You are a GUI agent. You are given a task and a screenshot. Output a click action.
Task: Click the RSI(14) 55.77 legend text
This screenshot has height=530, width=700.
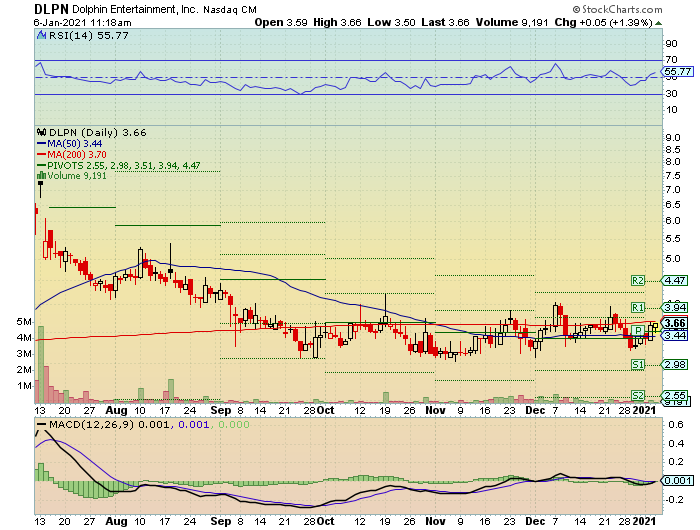tap(88, 36)
